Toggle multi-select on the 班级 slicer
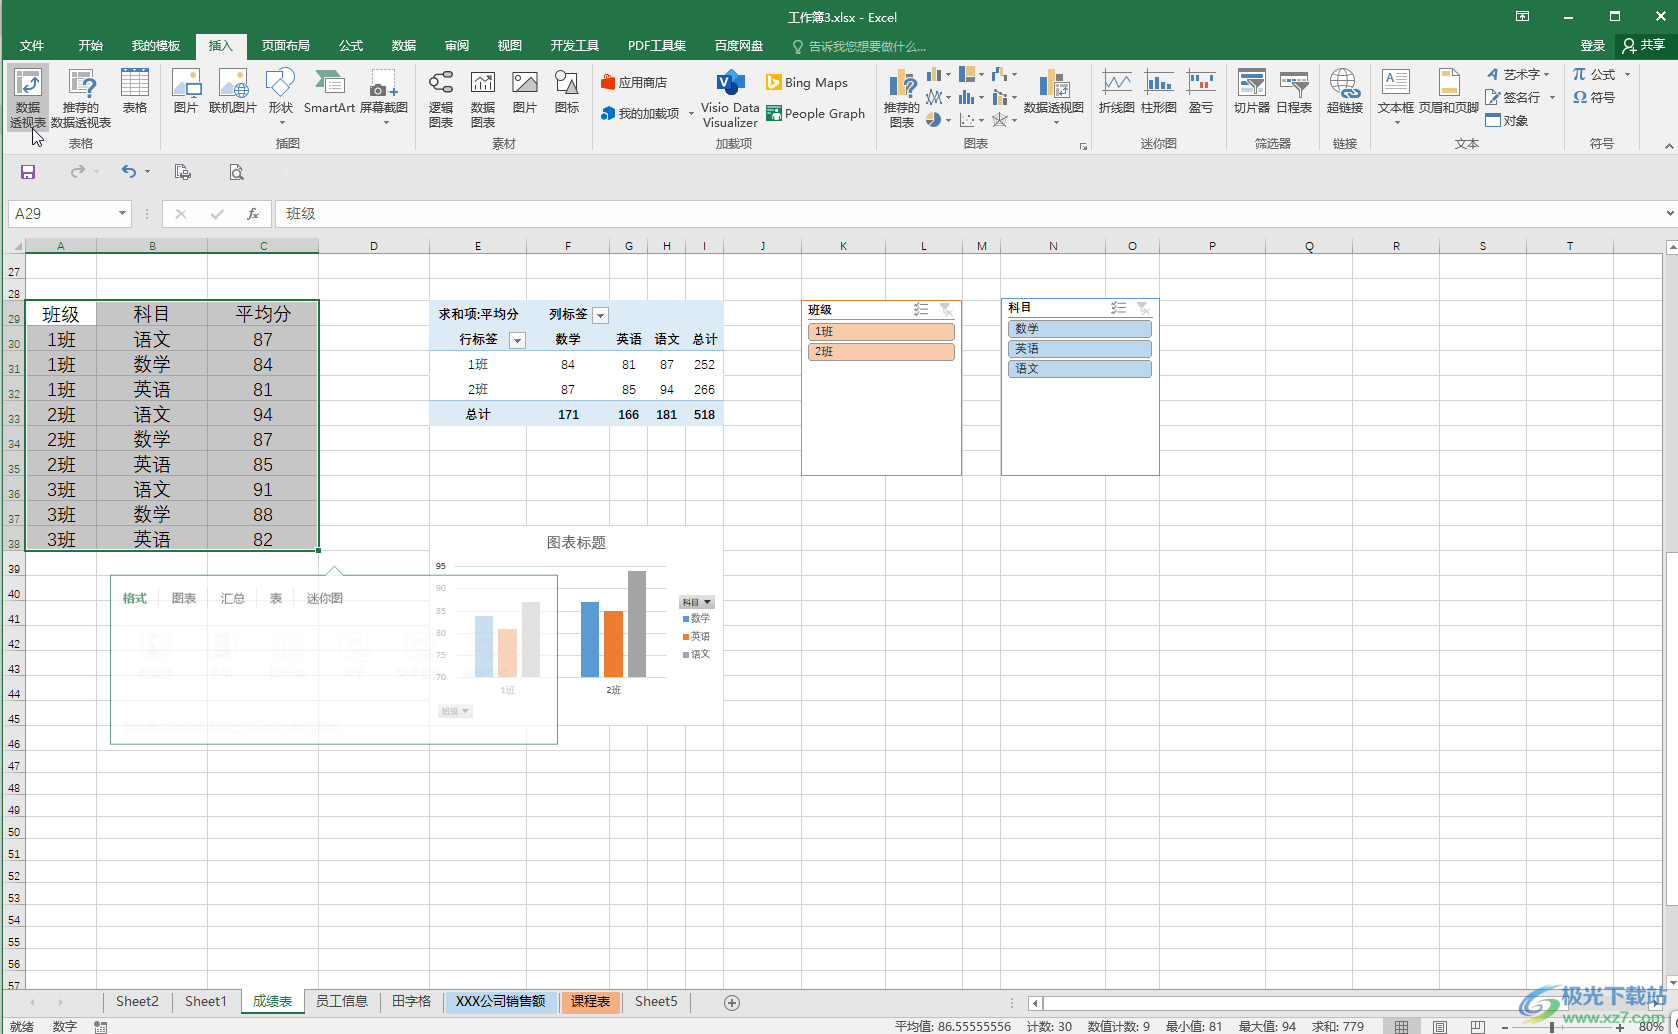1678x1034 pixels. pos(921,310)
